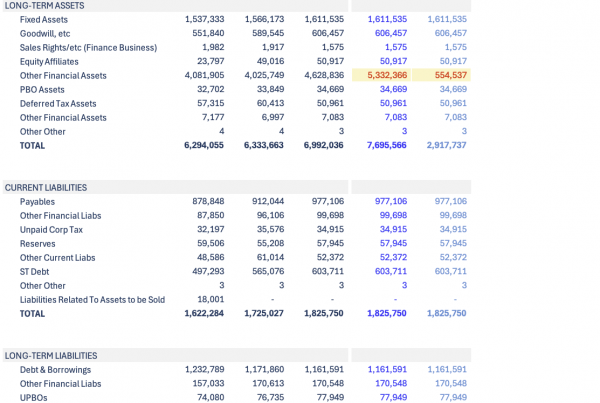Viewport: 600px width, 403px height.
Task: Click the Debt & Borrowings row label
Action: click(x=57, y=369)
